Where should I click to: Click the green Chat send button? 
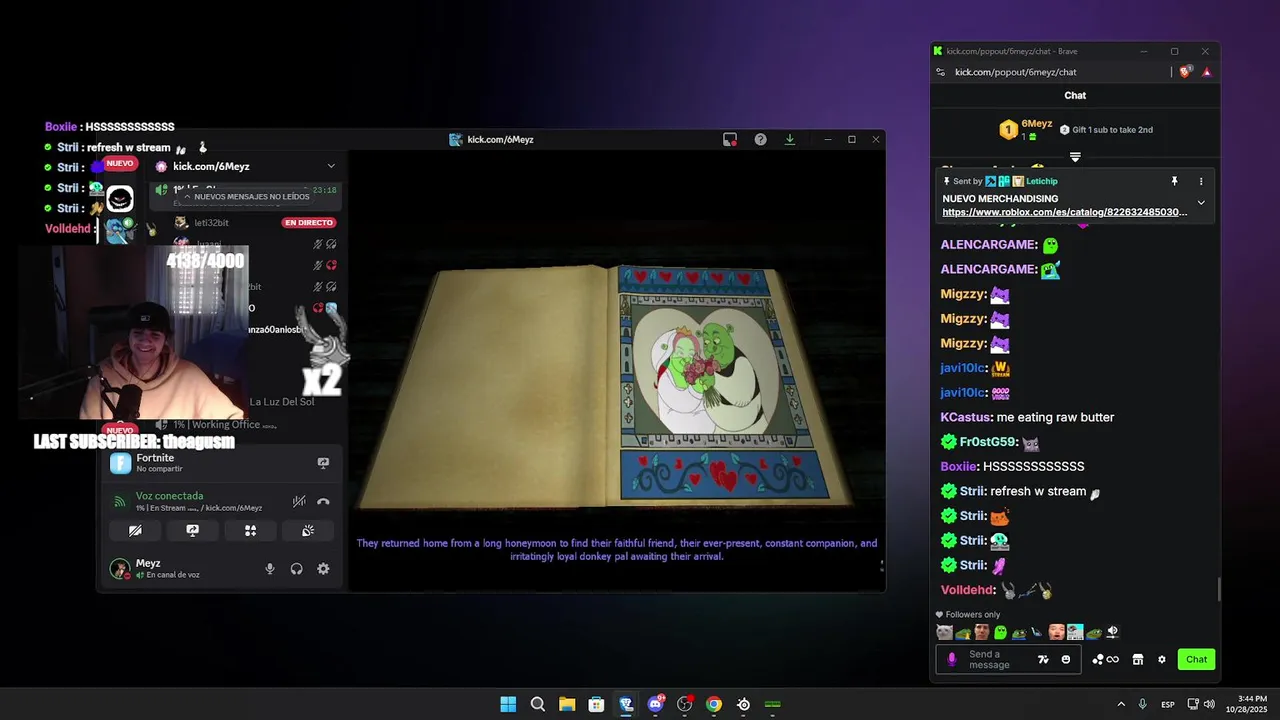(x=1197, y=659)
